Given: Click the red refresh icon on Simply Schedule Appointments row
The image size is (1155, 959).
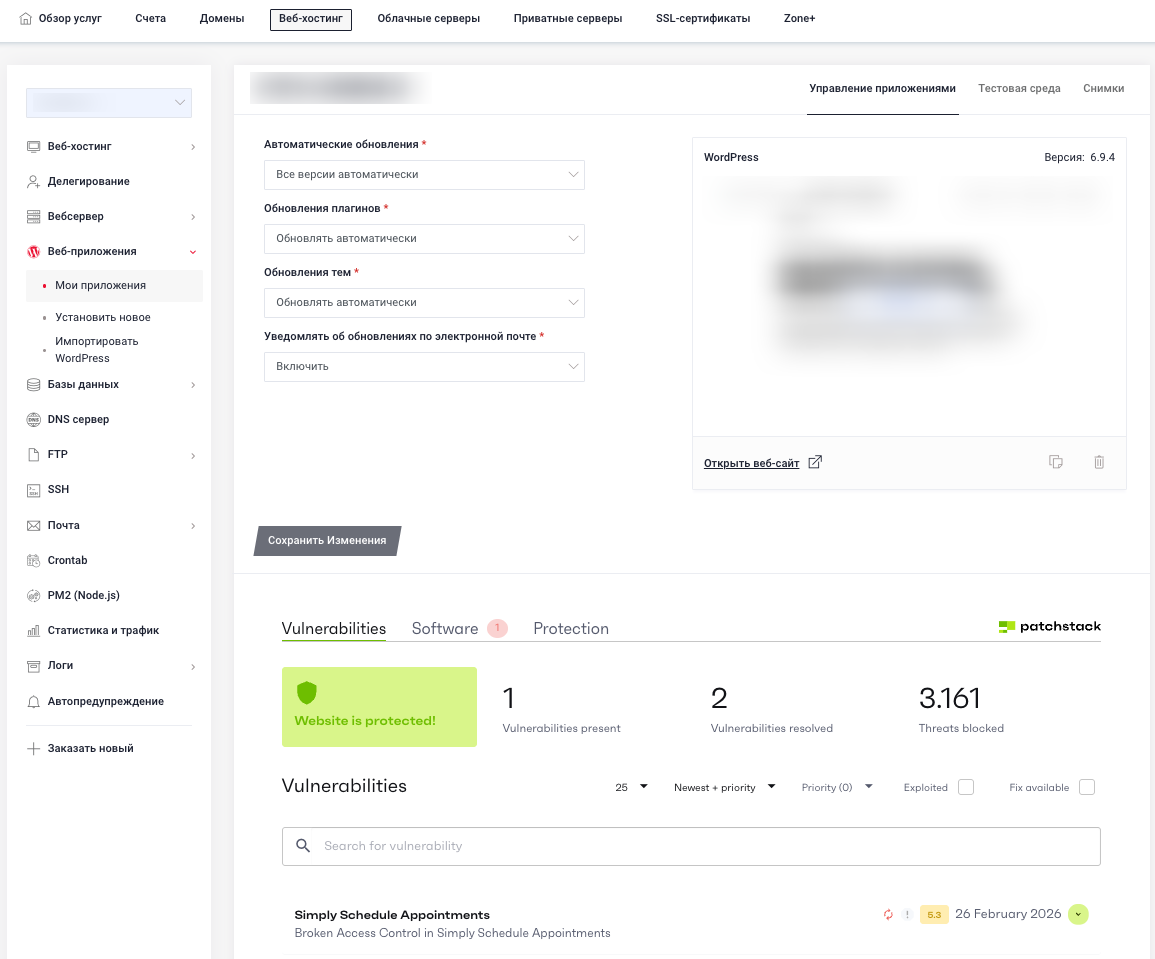Looking at the screenshot, I should (x=888, y=915).
